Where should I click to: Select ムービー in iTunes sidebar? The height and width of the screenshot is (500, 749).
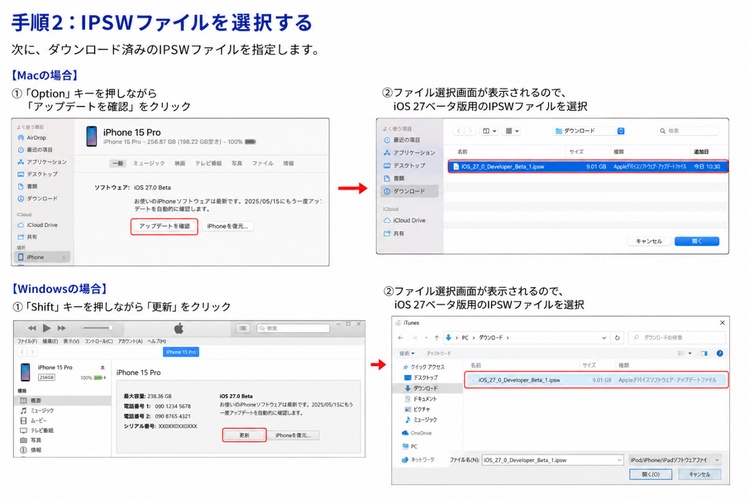click(x=33, y=421)
